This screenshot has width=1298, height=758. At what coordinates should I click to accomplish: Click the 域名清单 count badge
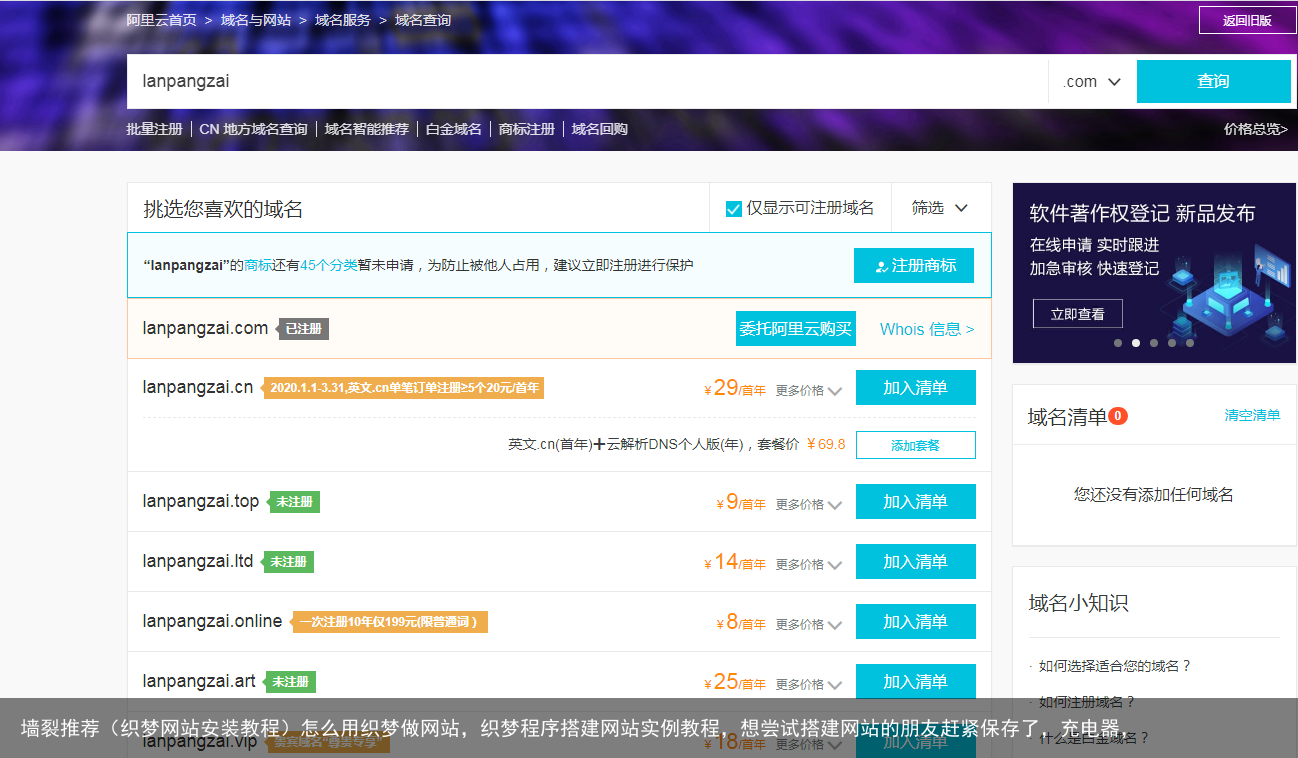coord(1118,415)
